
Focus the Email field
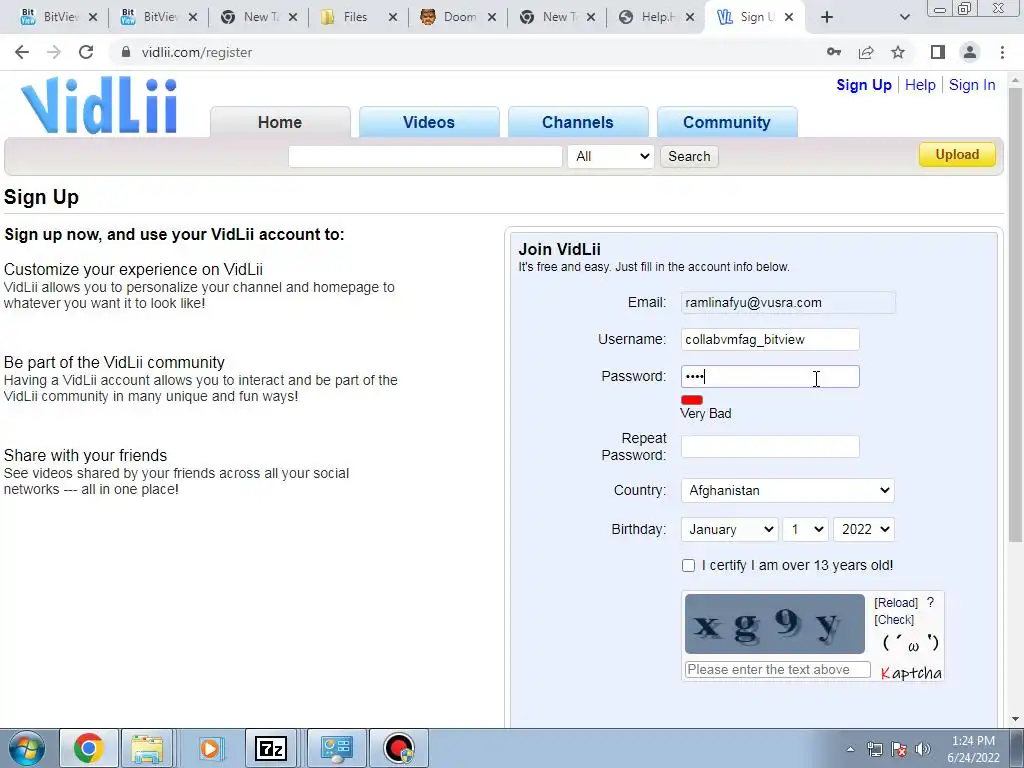pos(788,302)
